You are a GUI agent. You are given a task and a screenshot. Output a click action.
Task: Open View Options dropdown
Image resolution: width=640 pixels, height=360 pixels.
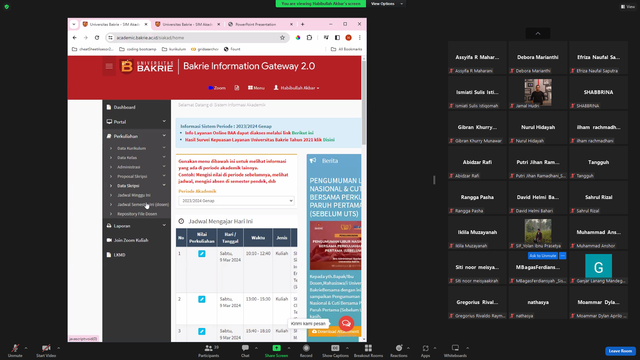(x=386, y=4)
